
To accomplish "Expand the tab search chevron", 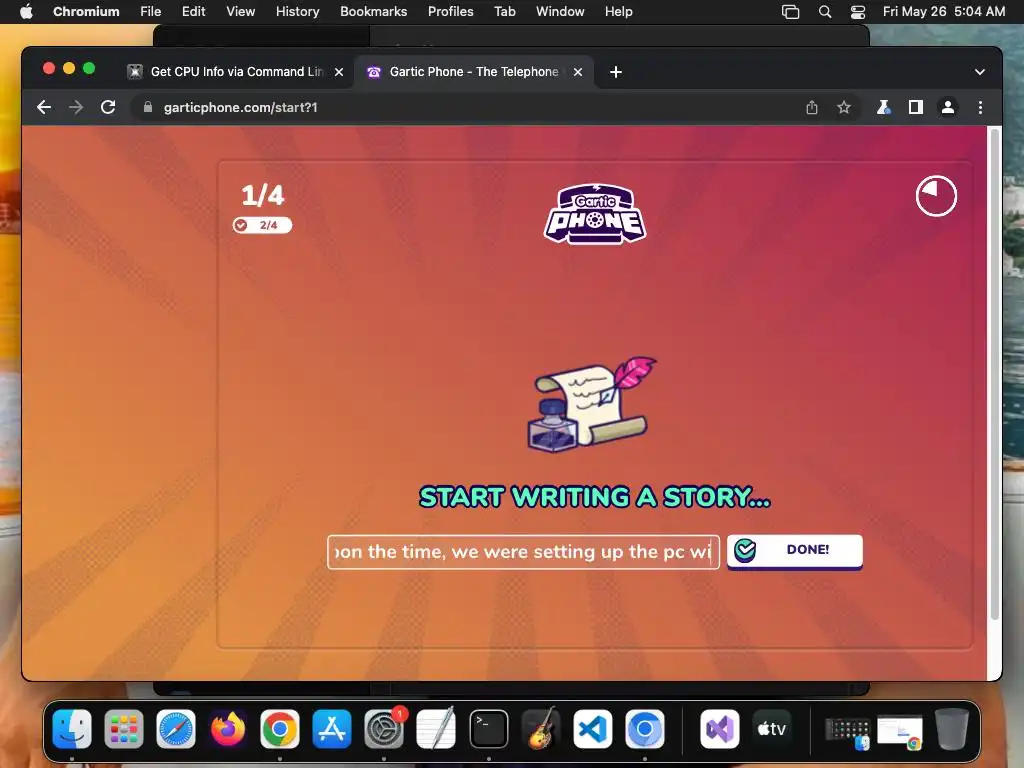I will click(x=980, y=72).
